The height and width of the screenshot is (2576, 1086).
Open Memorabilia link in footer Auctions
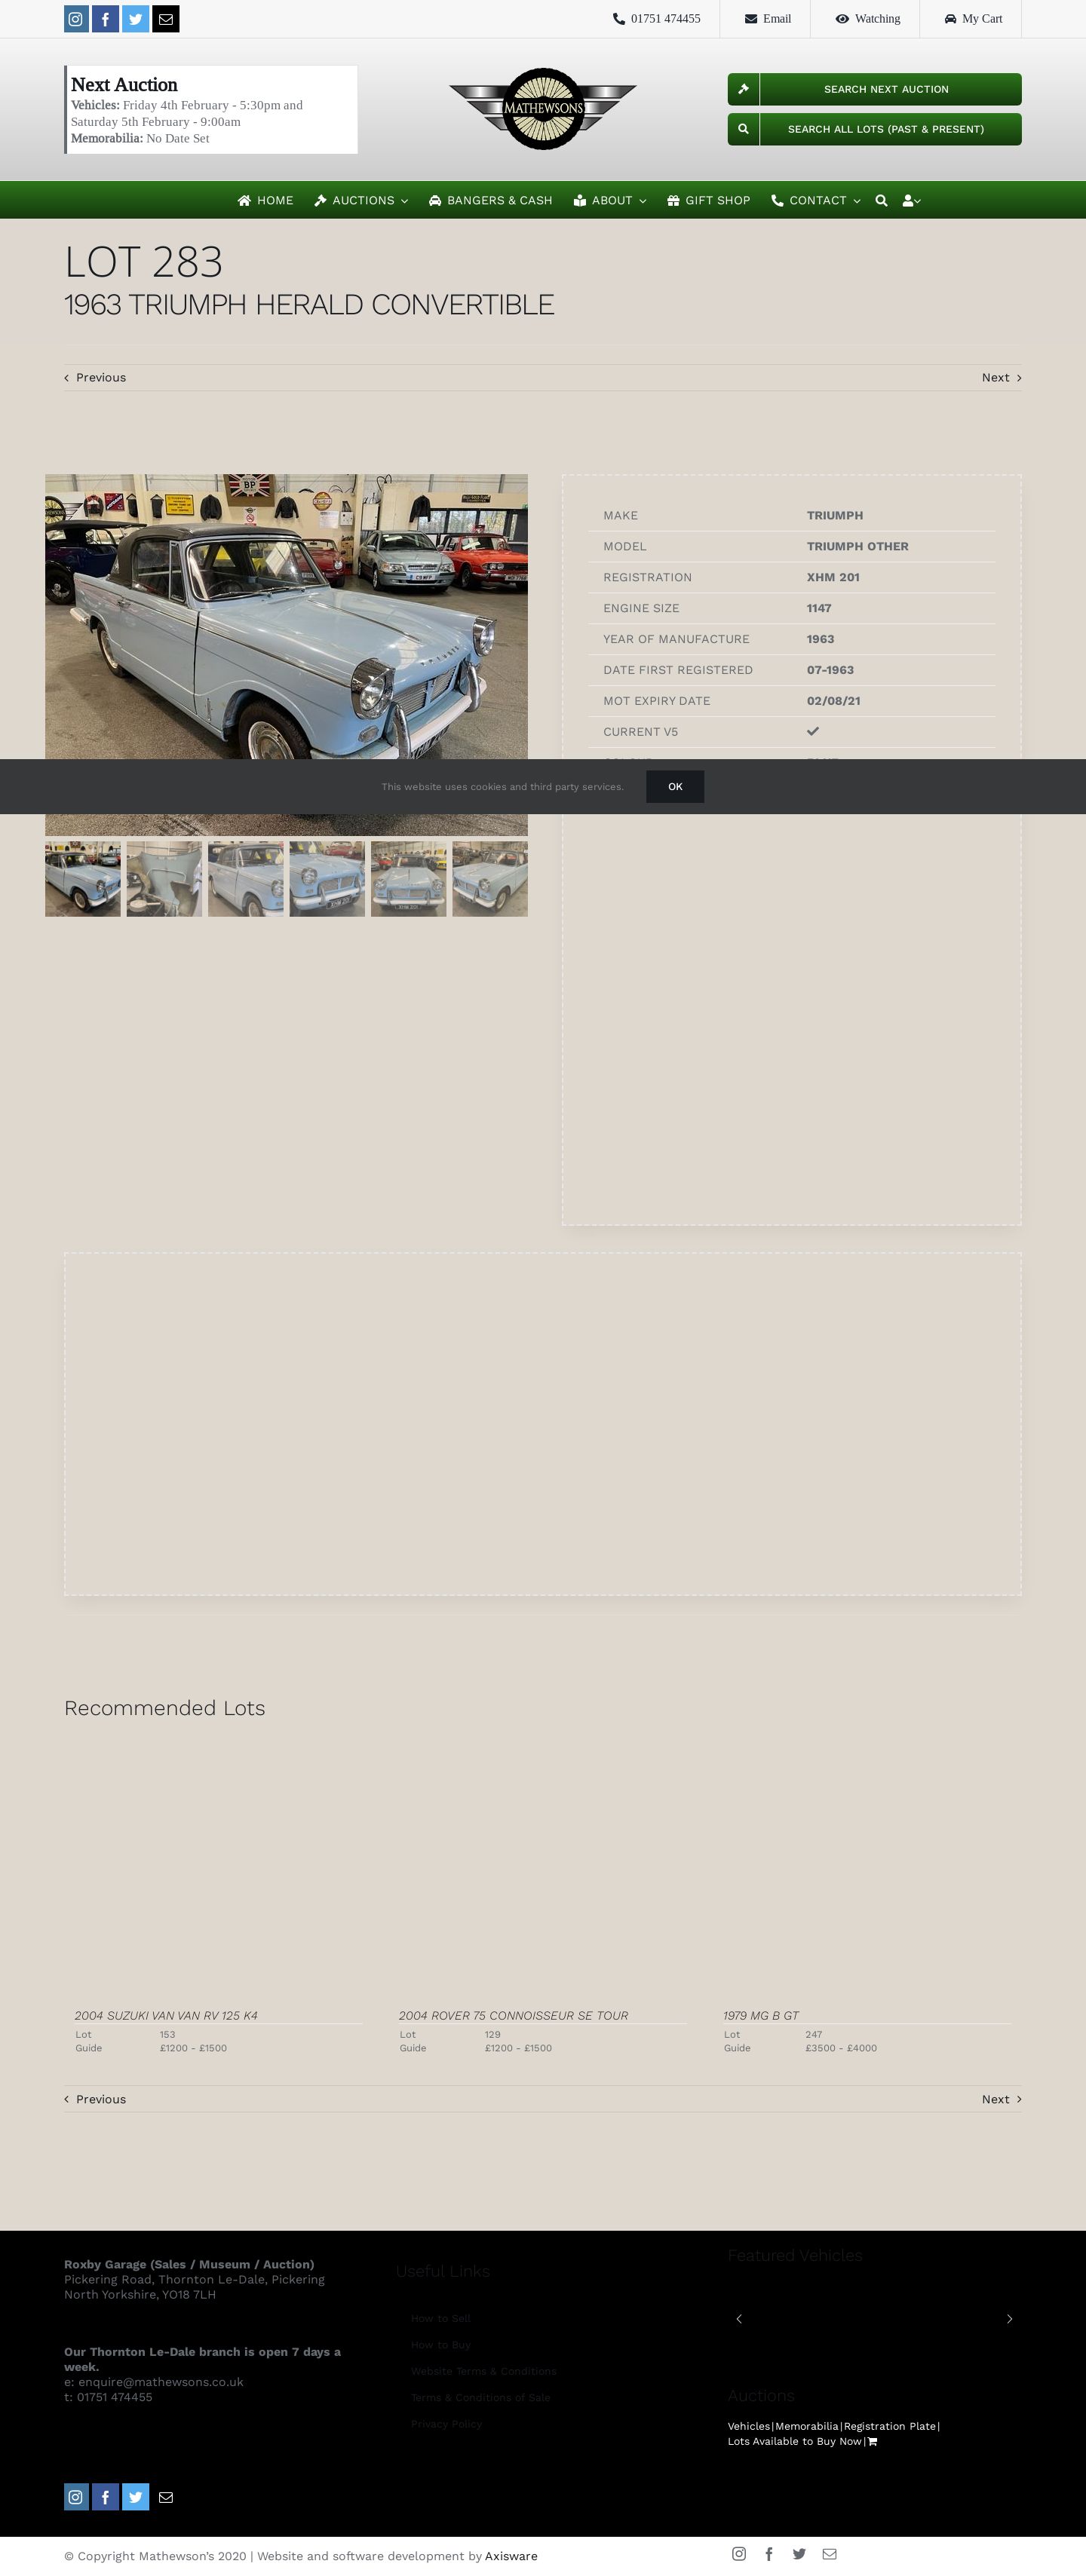coord(807,2426)
